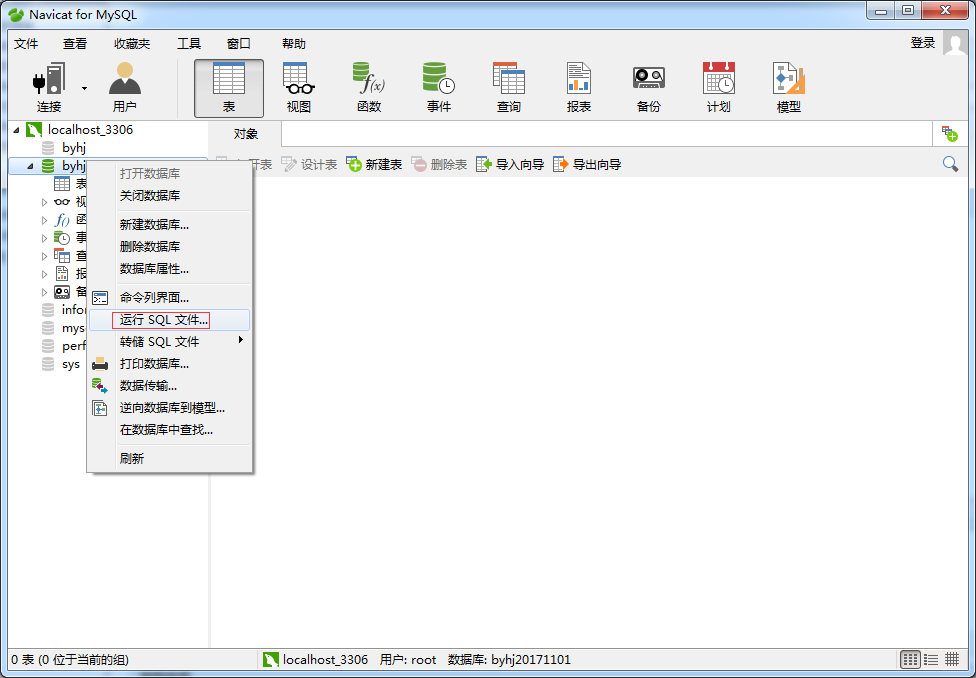Expand the 转储 SQL 文件 submenu arrow
The width and height of the screenshot is (976, 678).
[240, 340]
